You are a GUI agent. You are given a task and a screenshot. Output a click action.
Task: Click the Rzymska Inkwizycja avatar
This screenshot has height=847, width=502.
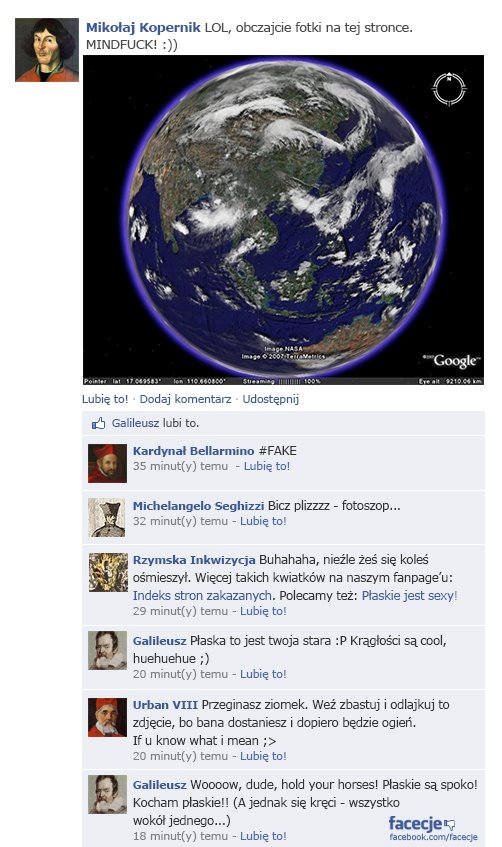[108, 572]
